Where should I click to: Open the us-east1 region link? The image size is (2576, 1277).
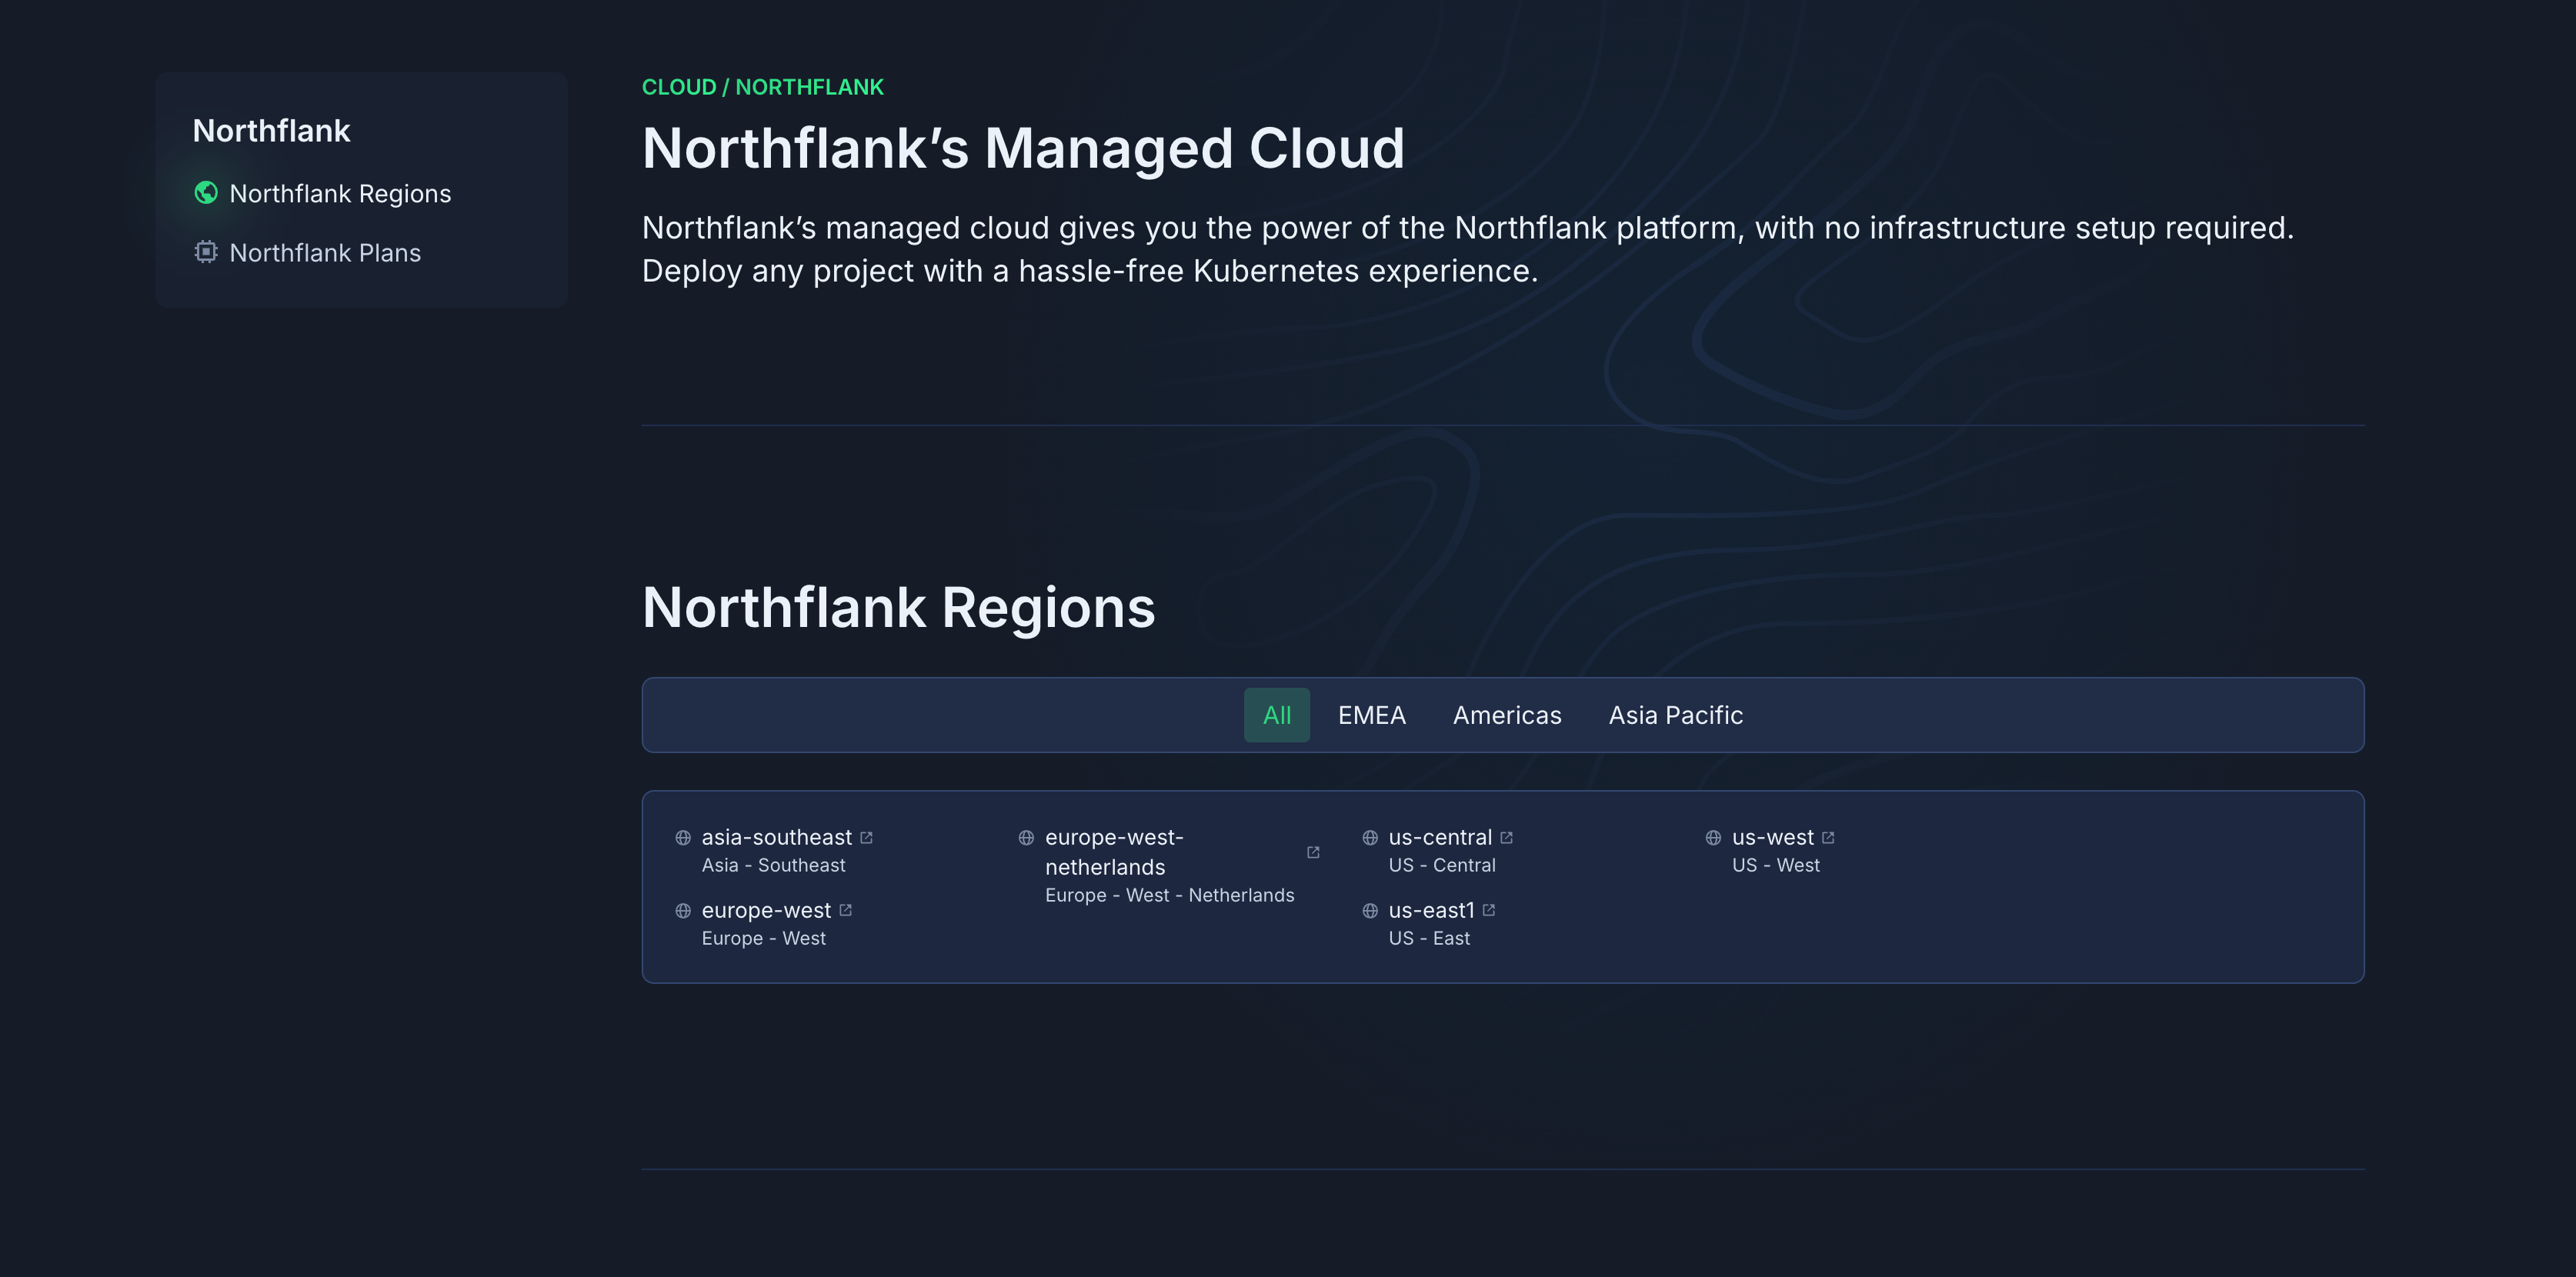click(x=1432, y=911)
